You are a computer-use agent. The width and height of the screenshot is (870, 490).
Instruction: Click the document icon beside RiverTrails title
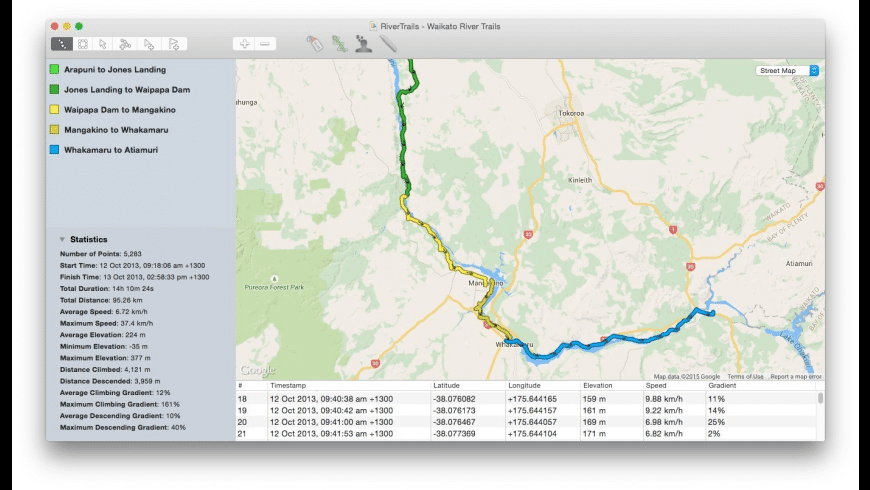tap(373, 26)
